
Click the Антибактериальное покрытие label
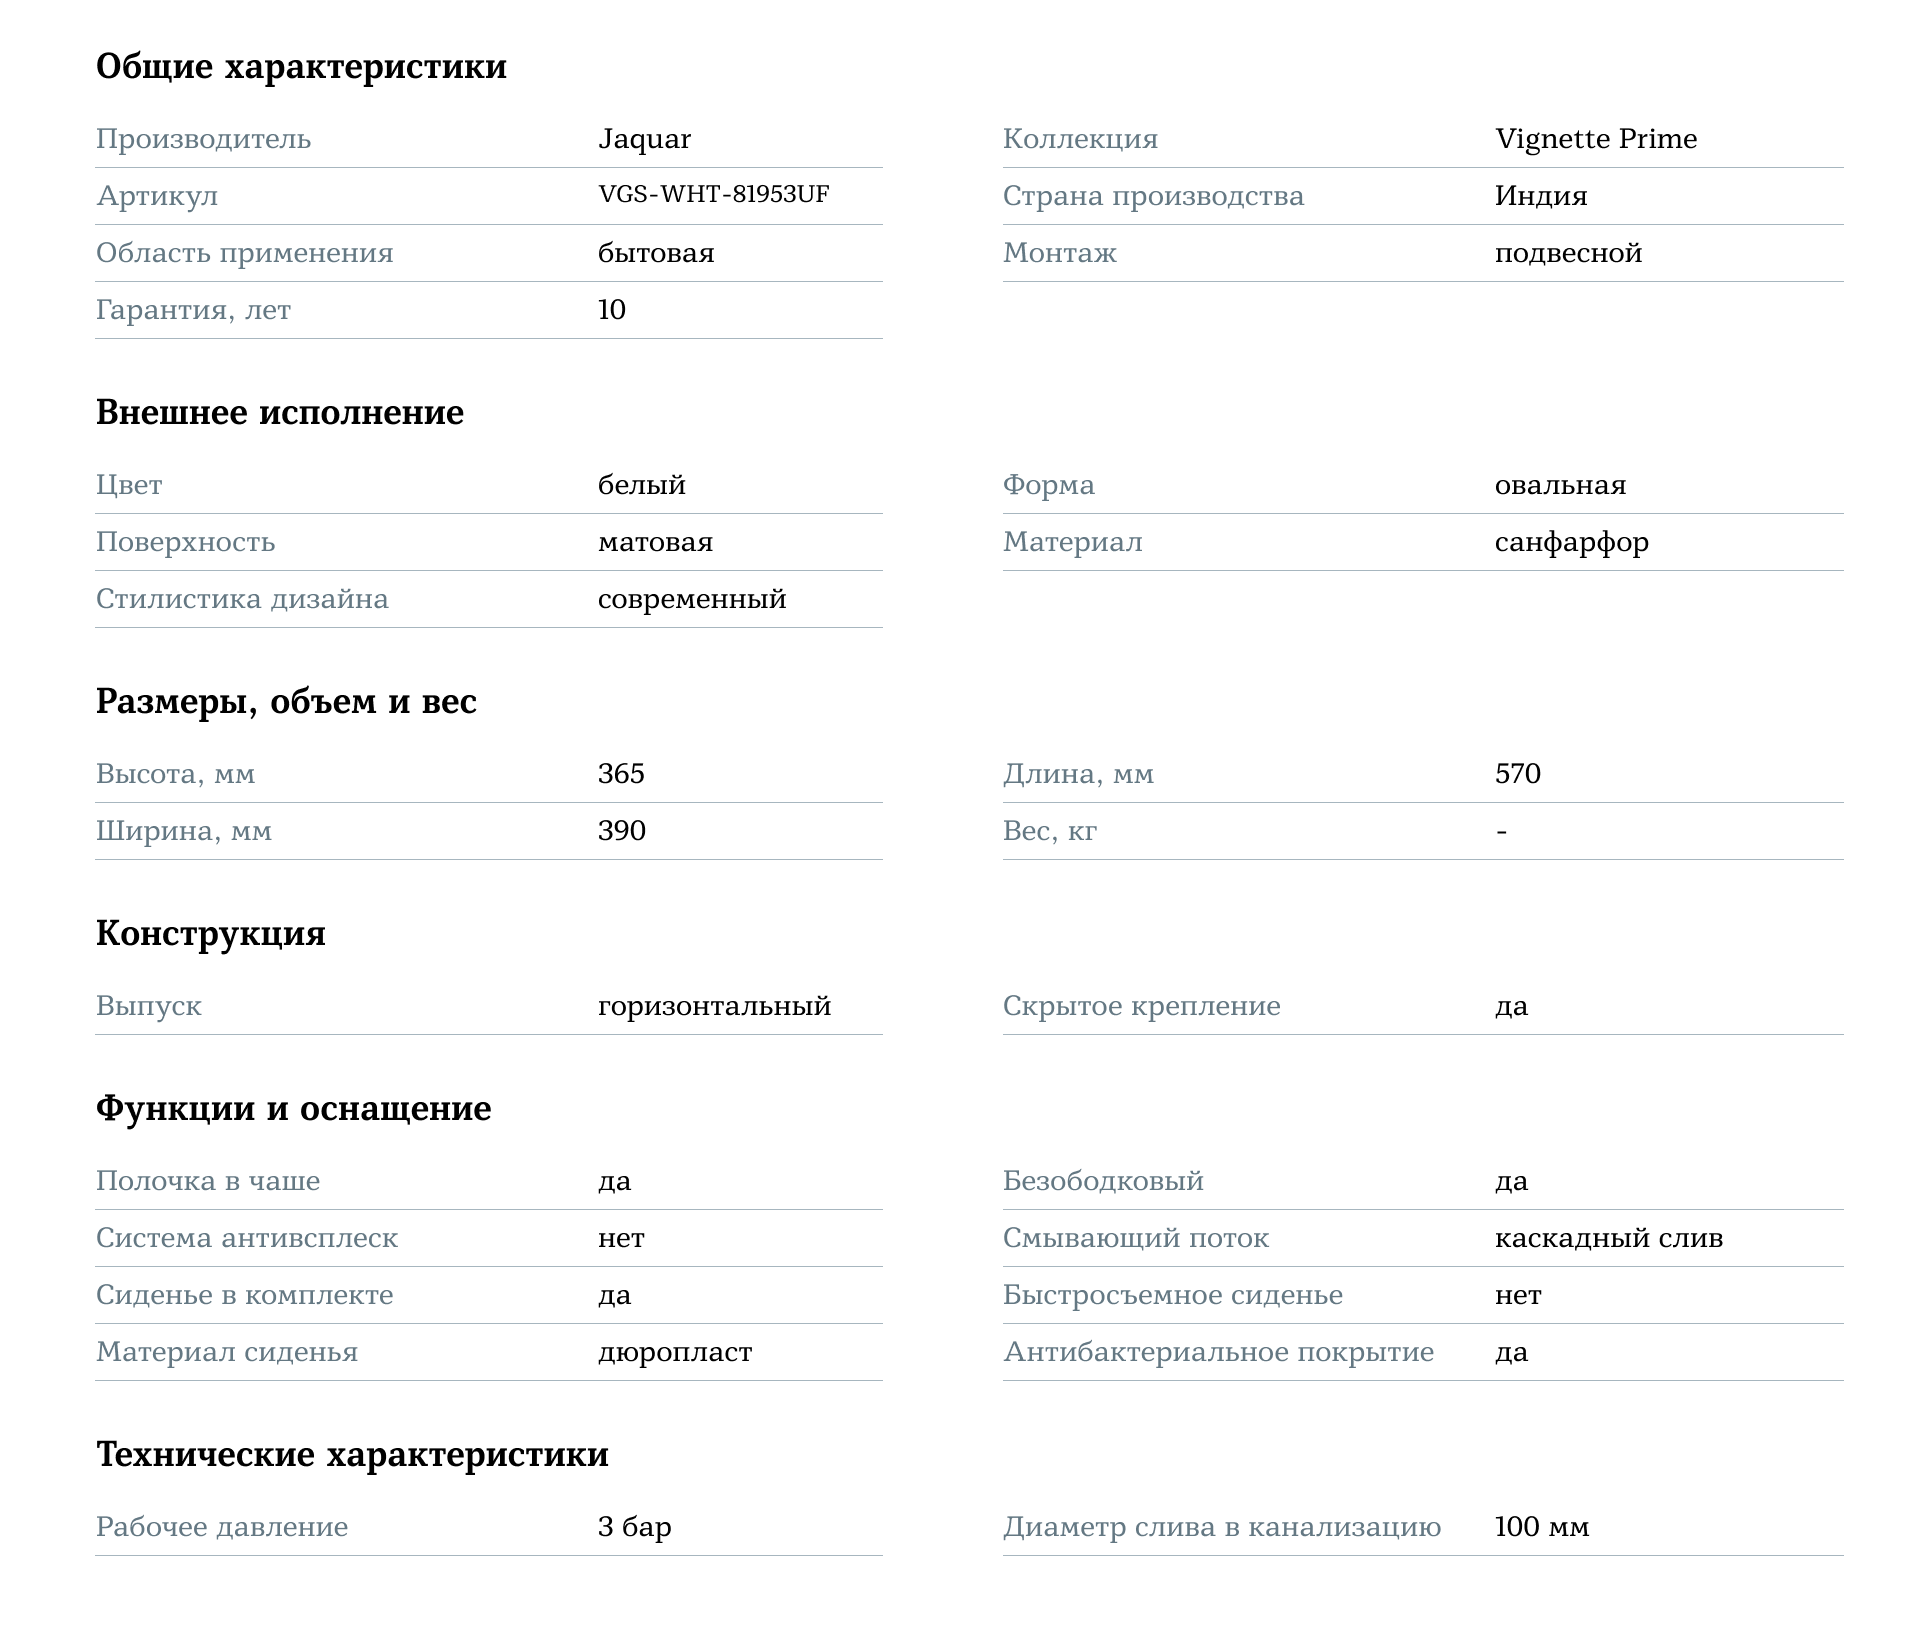point(1218,1352)
